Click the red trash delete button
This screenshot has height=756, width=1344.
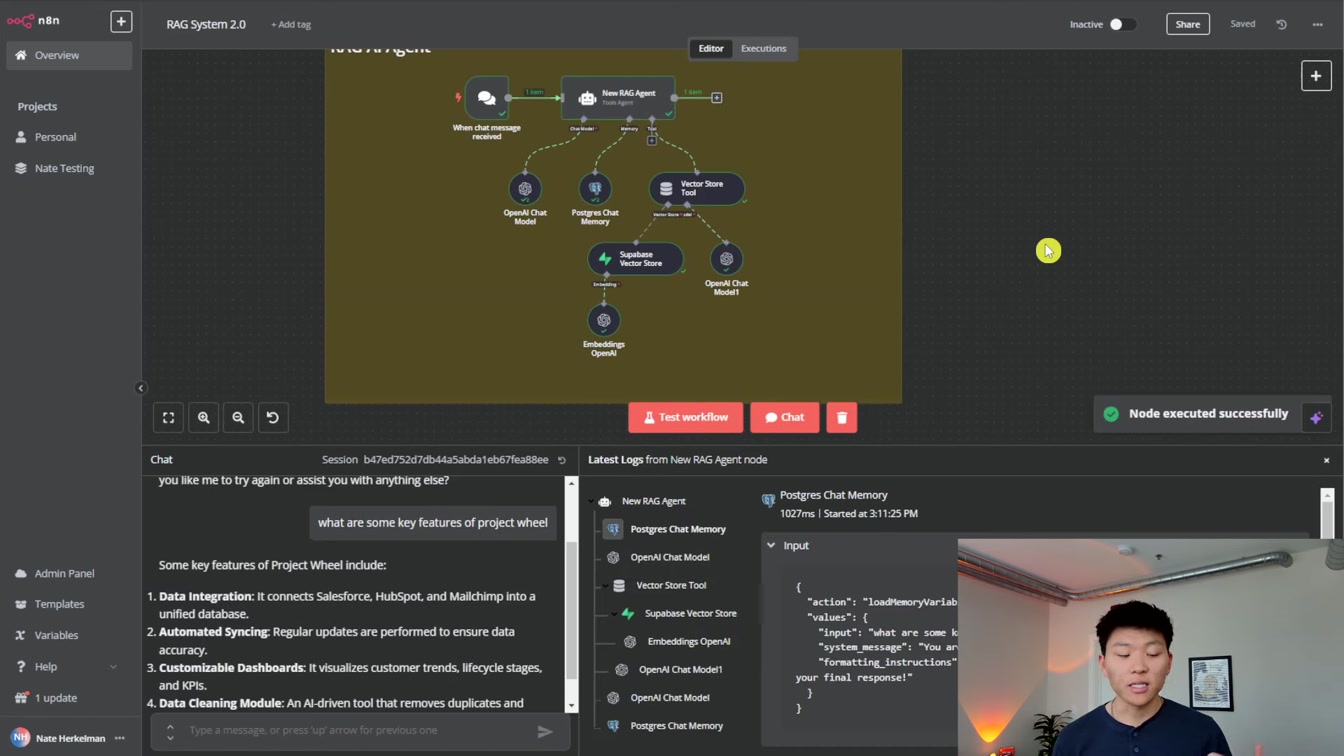click(842, 418)
